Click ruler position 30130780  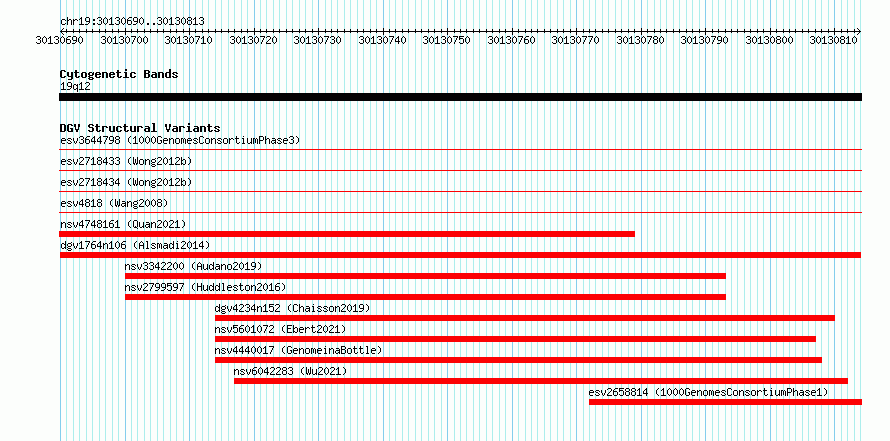[640, 40]
